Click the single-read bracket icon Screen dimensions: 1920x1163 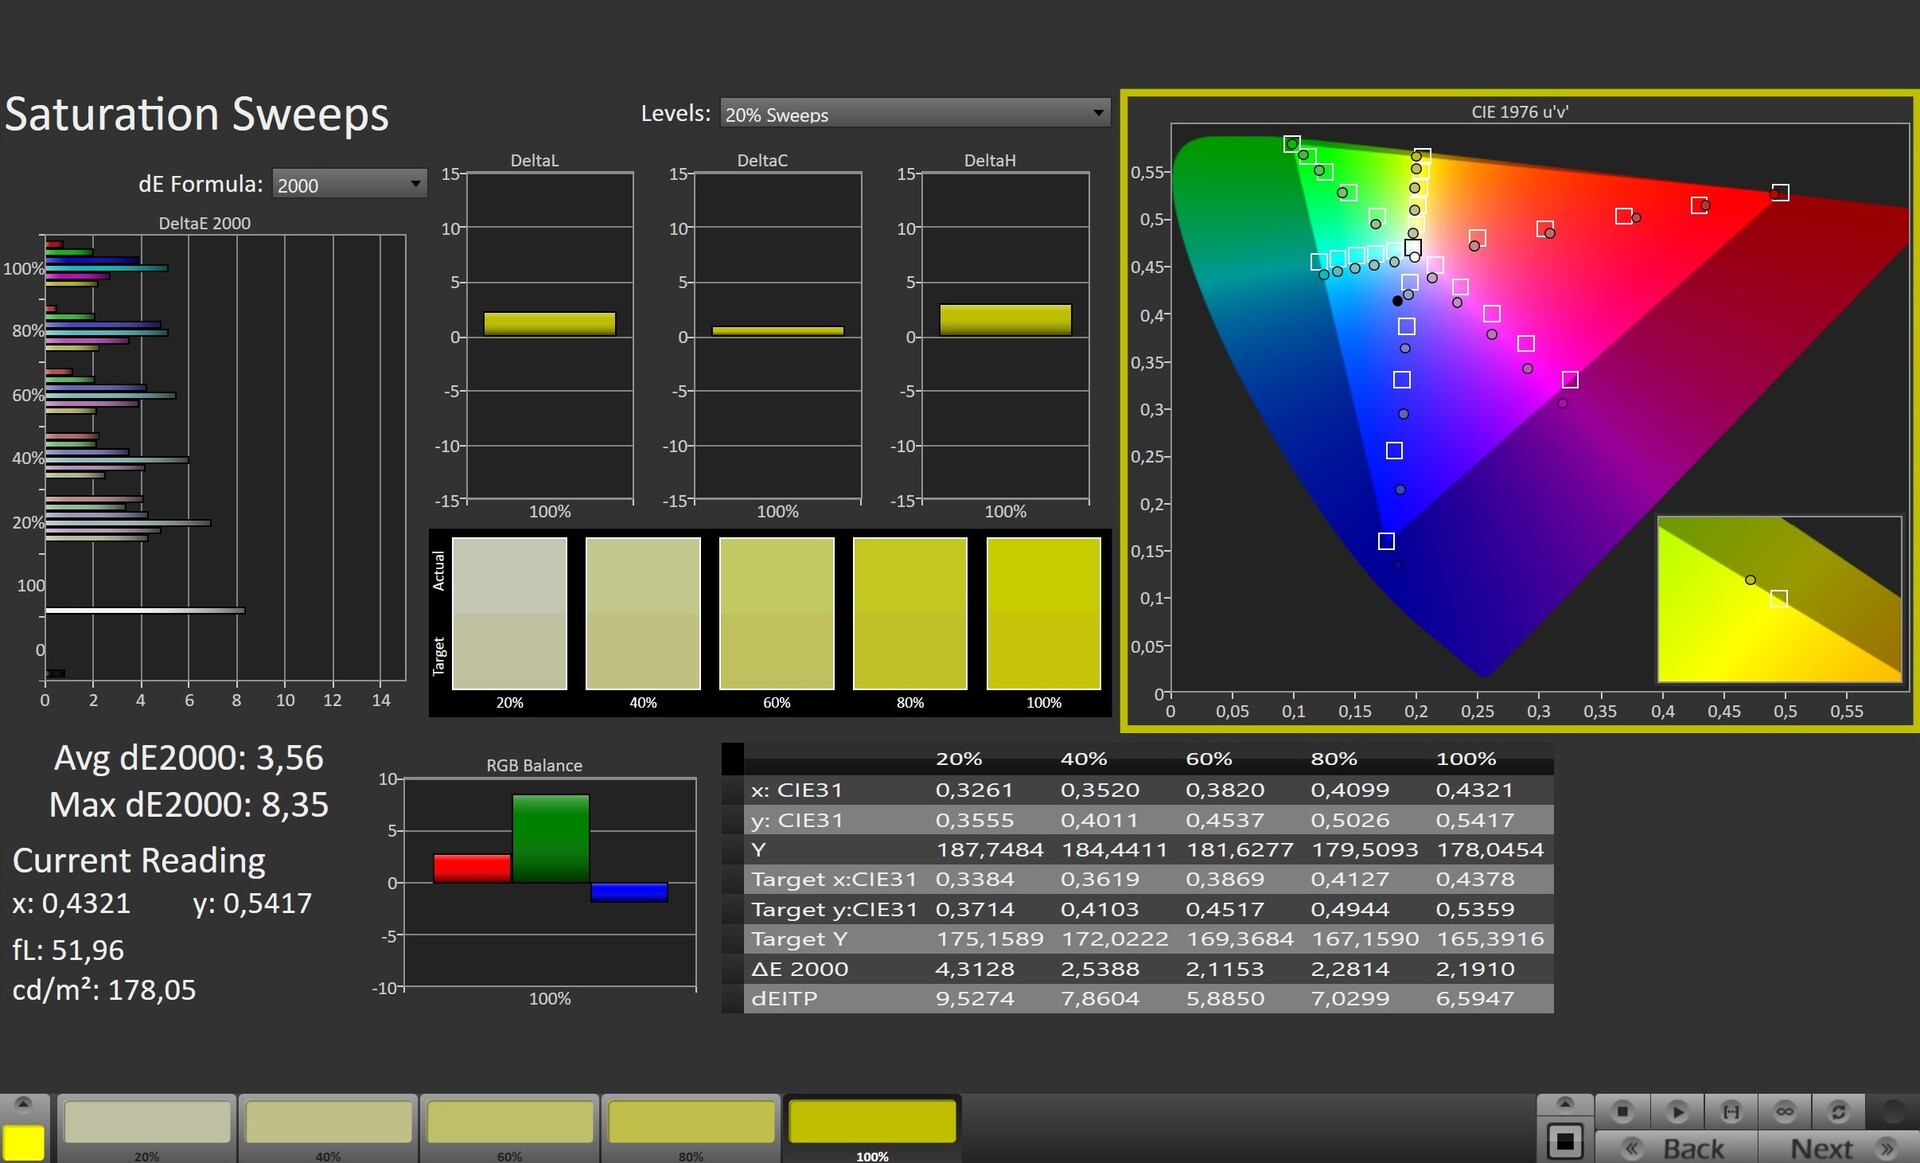click(x=1731, y=1111)
